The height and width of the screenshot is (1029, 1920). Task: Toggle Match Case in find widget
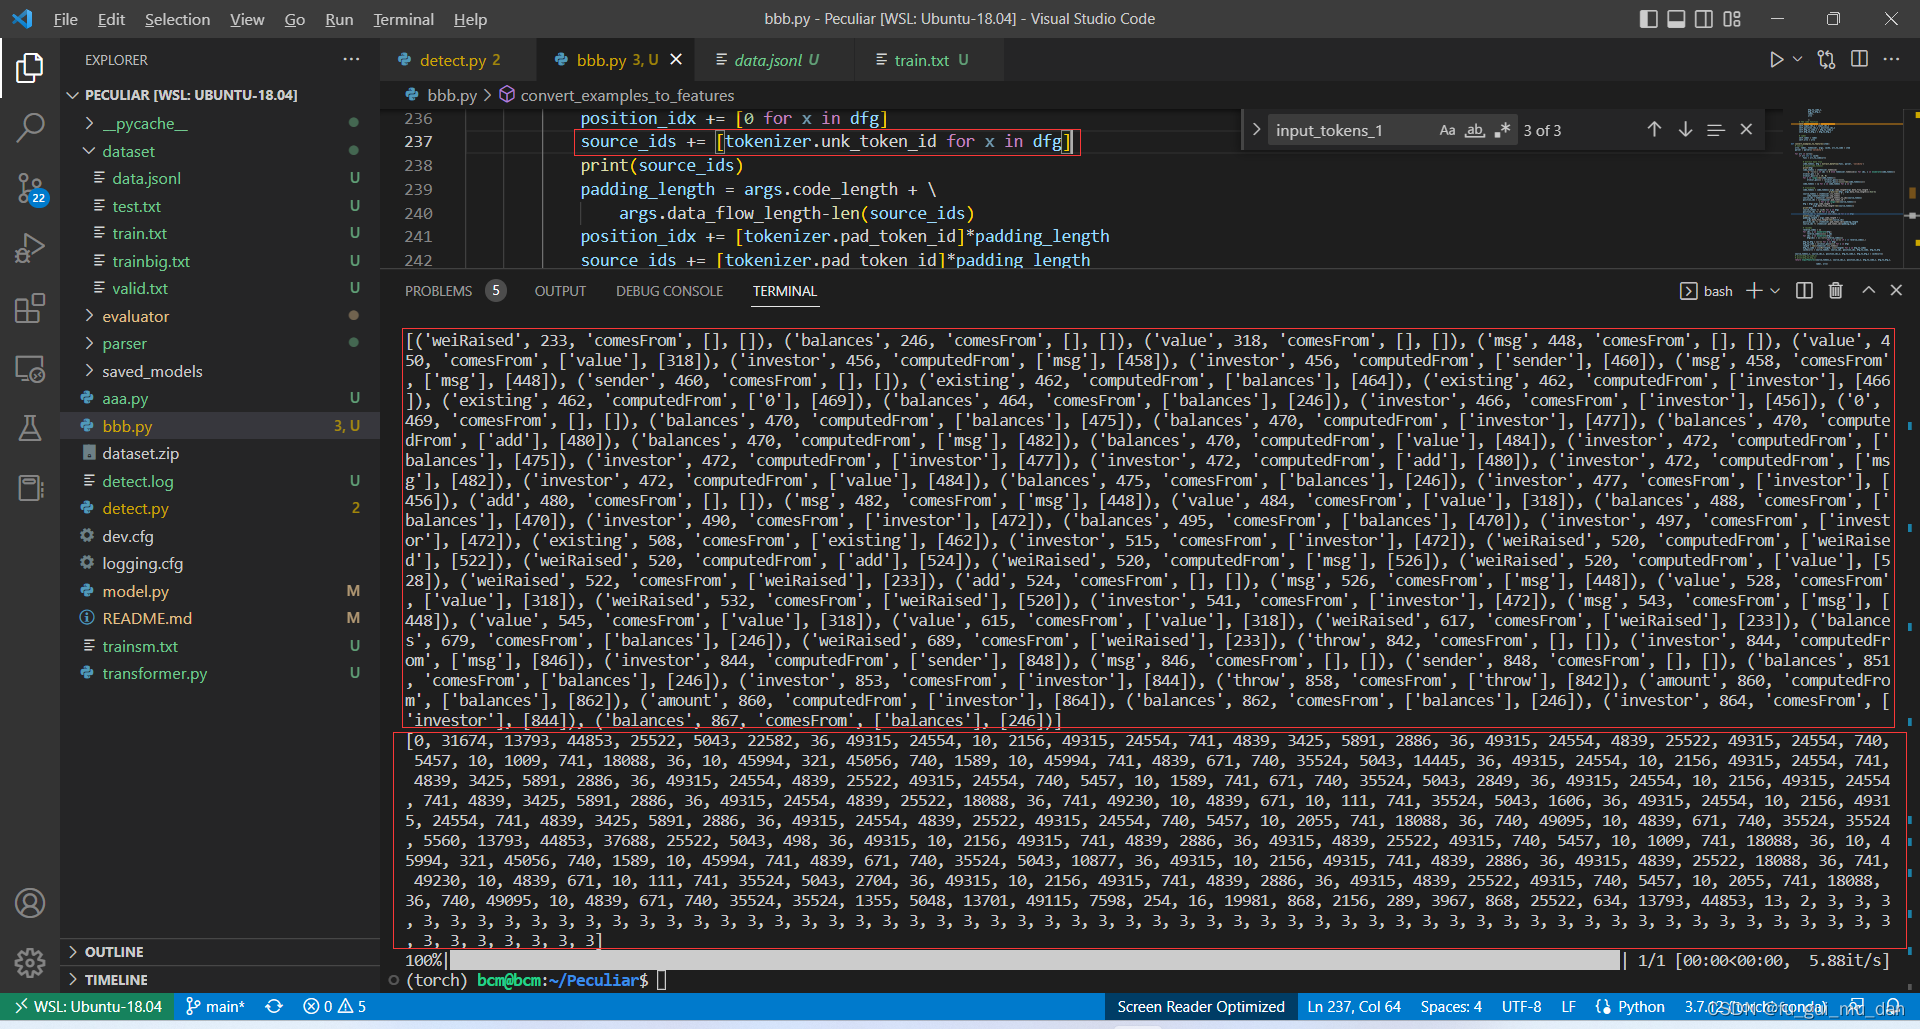pos(1447,130)
